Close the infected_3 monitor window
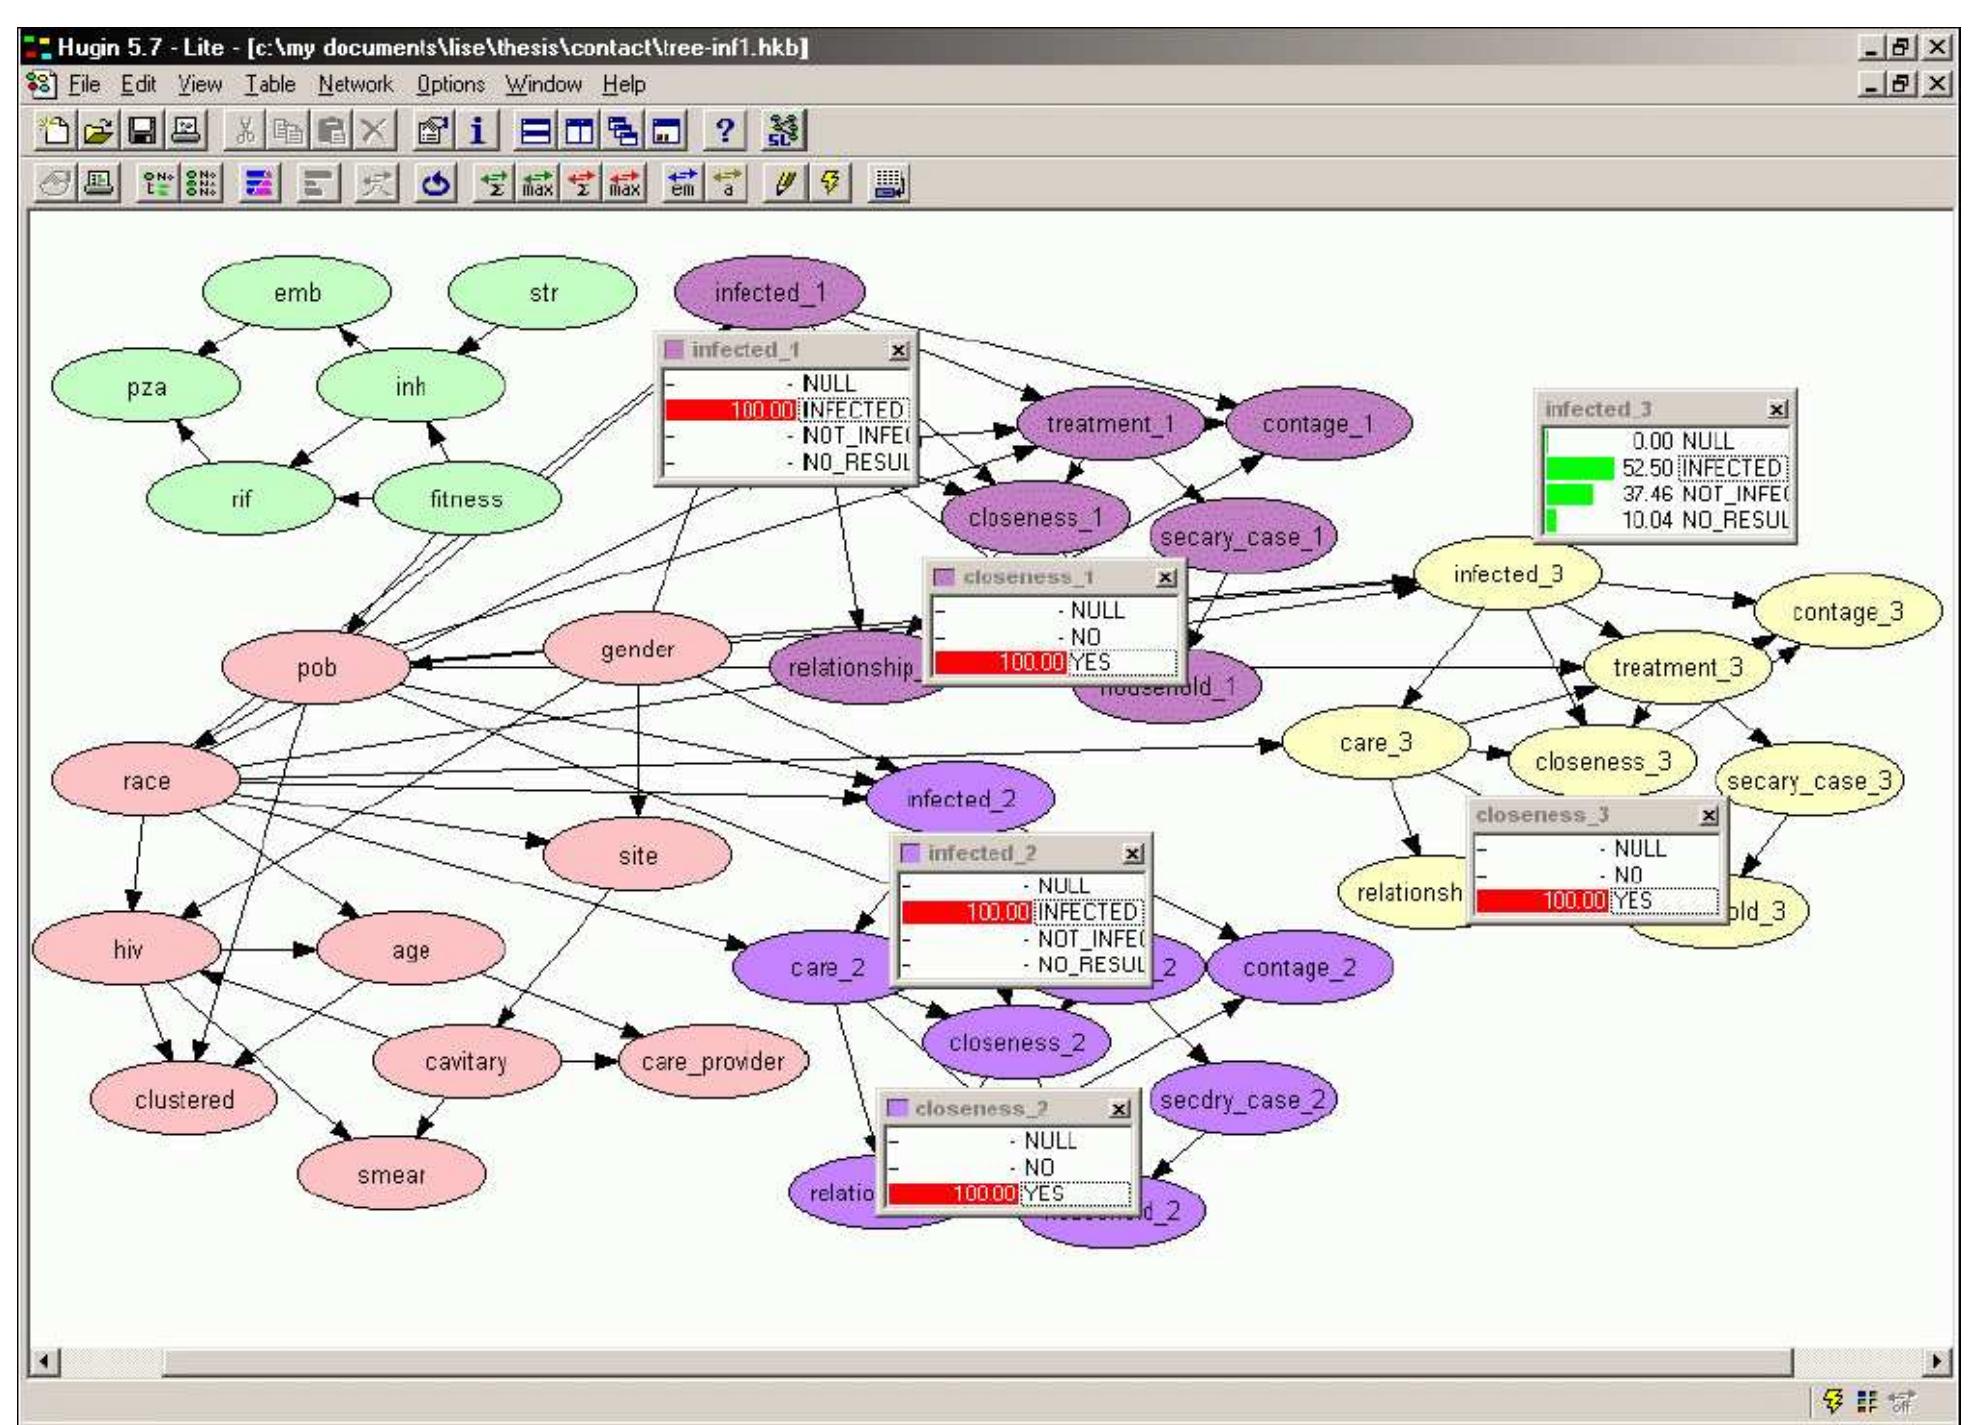Screen dimensions: 1981x1425 [1777, 409]
